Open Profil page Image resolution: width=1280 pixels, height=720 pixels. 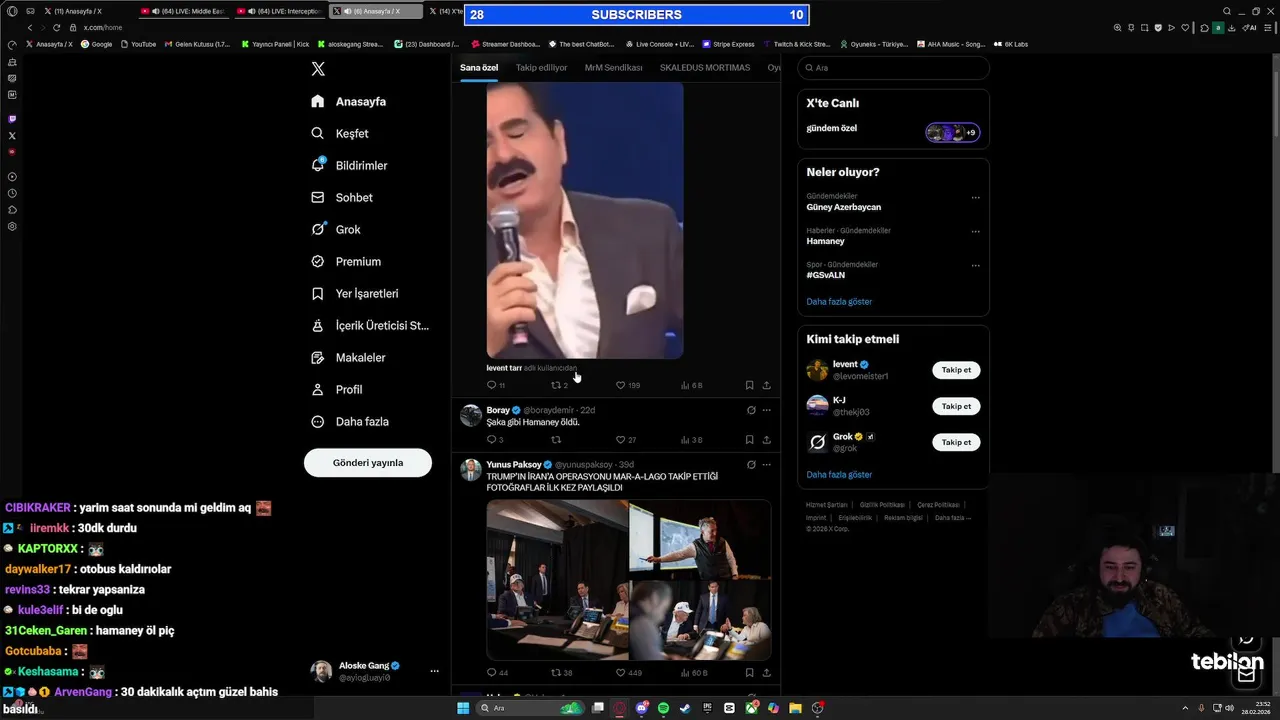click(x=337, y=389)
